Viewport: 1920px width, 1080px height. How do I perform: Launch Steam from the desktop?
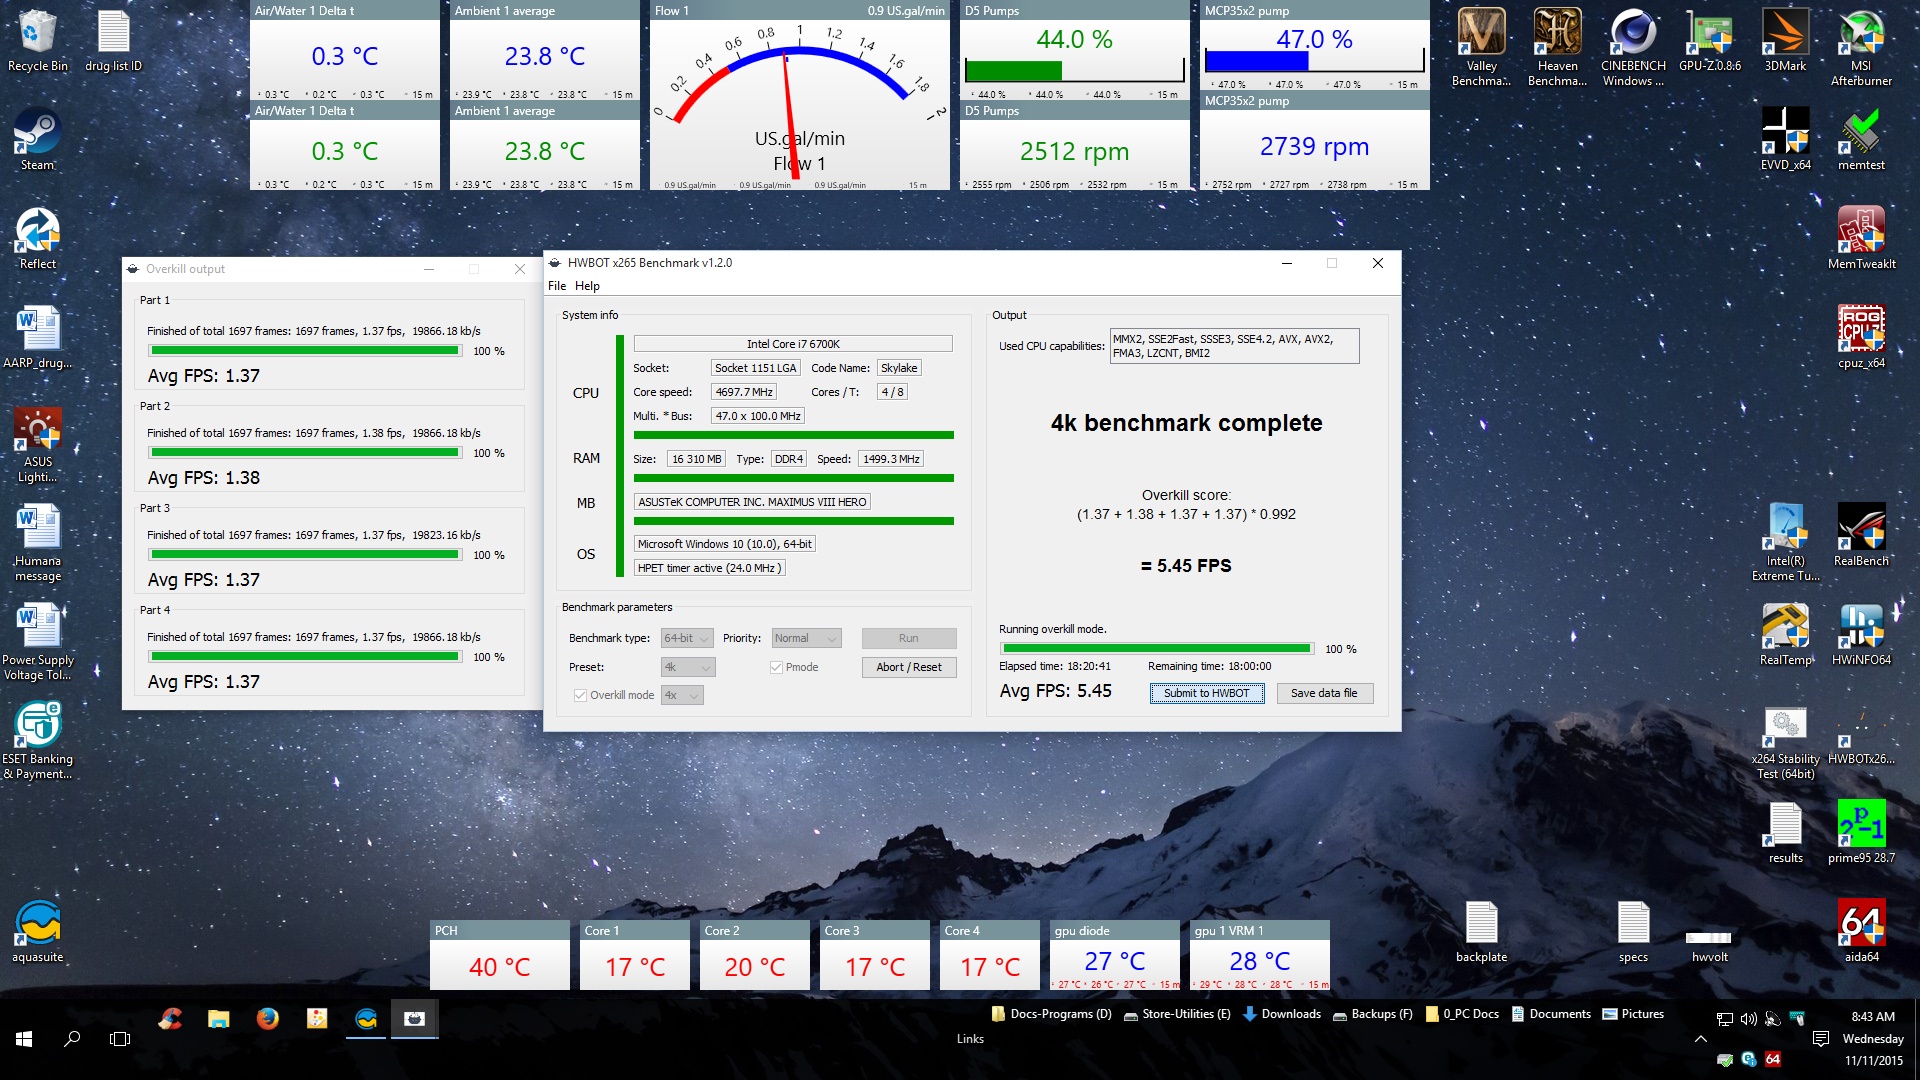click(x=38, y=140)
